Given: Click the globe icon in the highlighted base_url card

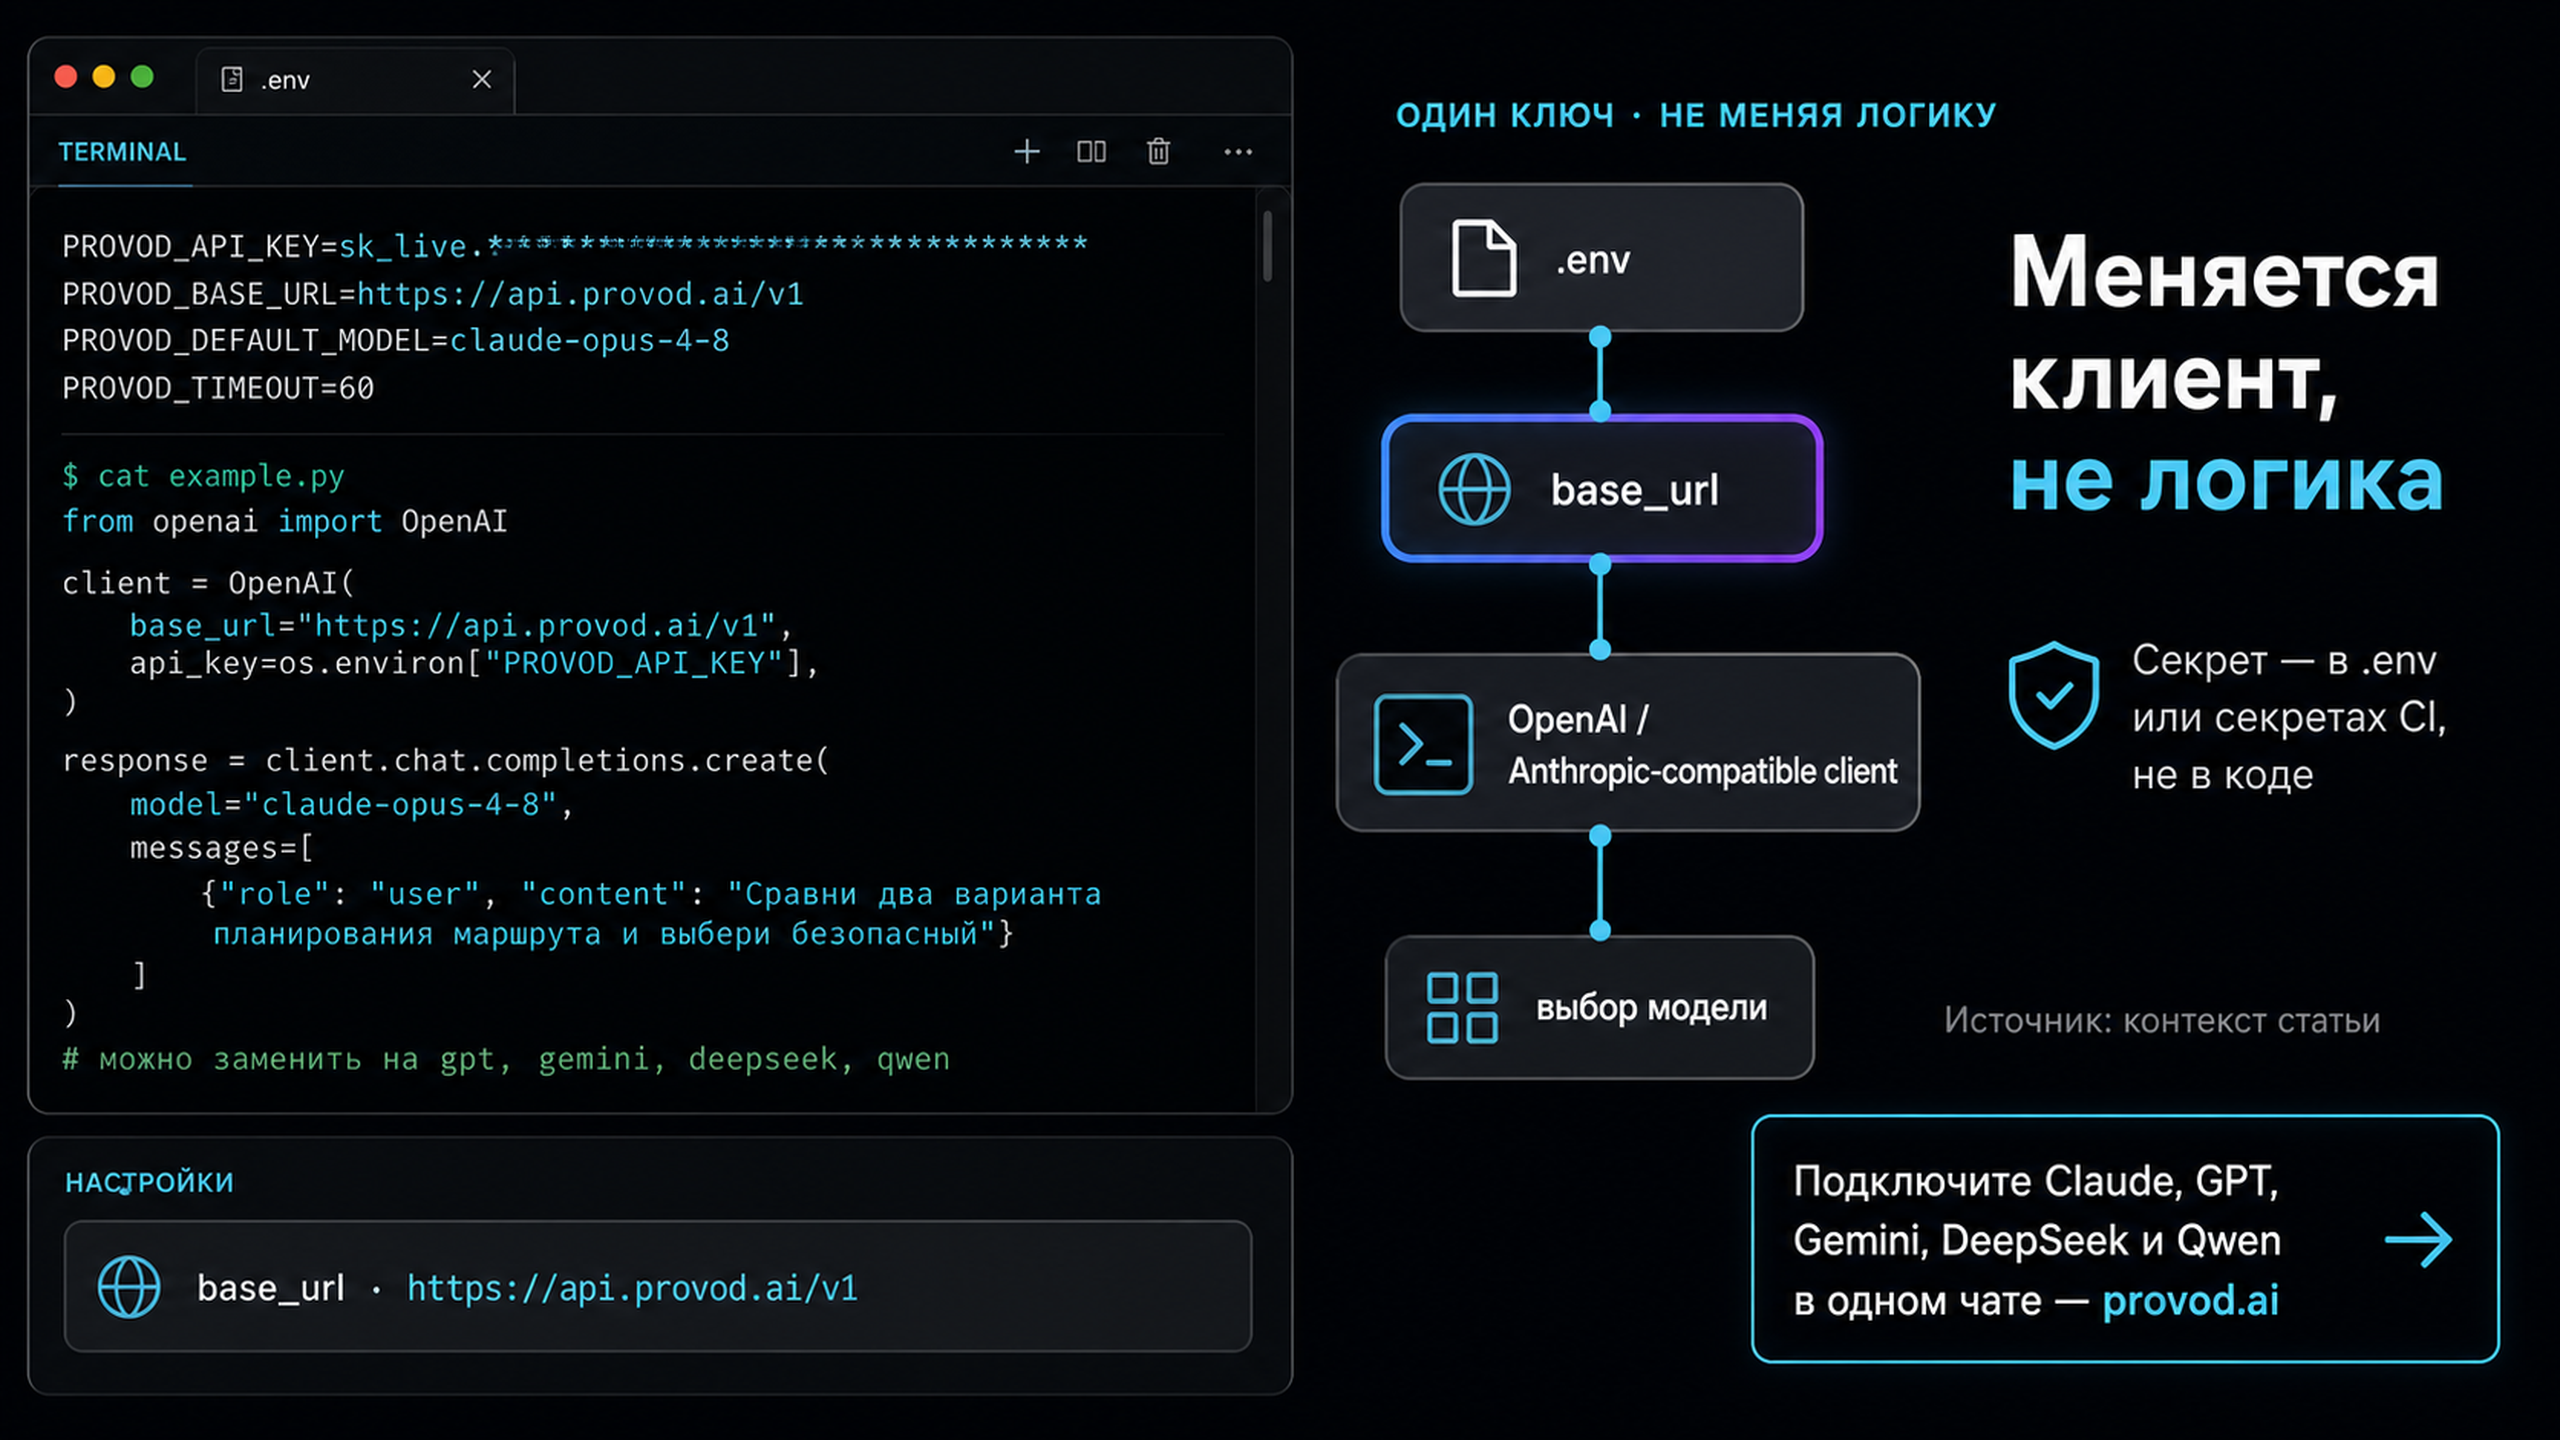Looking at the screenshot, I should click(1474, 489).
